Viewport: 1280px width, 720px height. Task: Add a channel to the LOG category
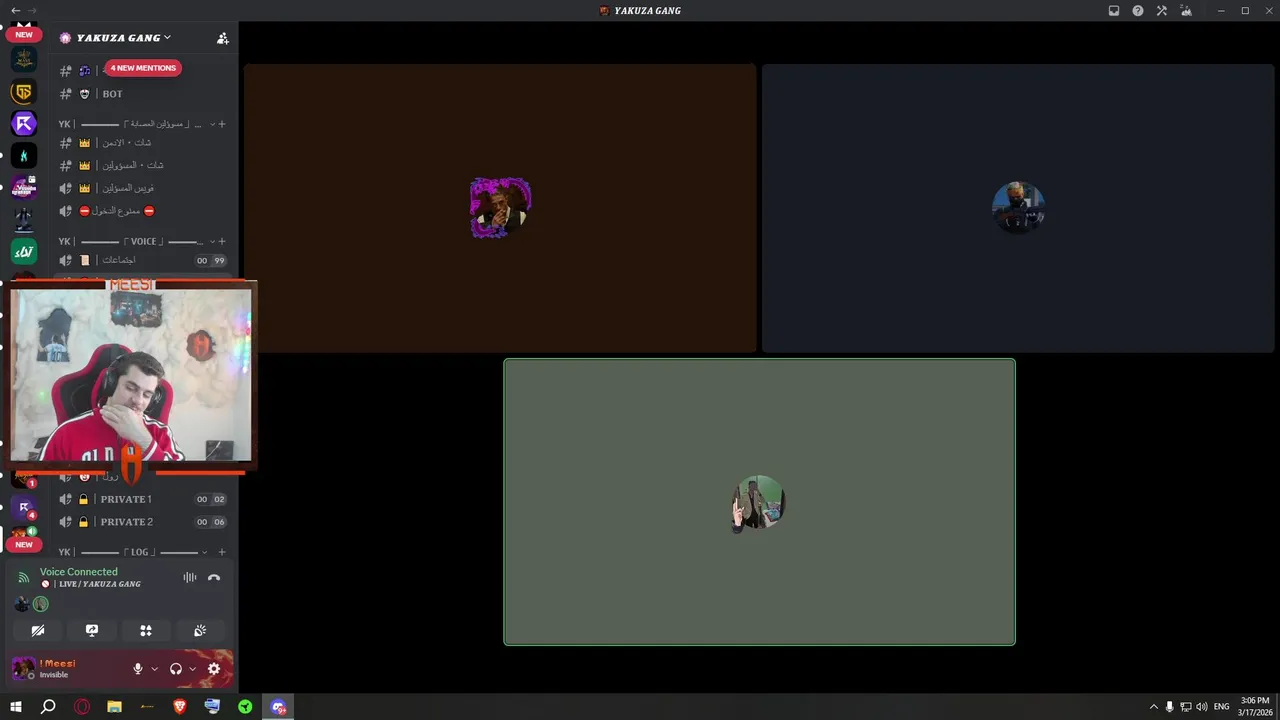(222, 552)
